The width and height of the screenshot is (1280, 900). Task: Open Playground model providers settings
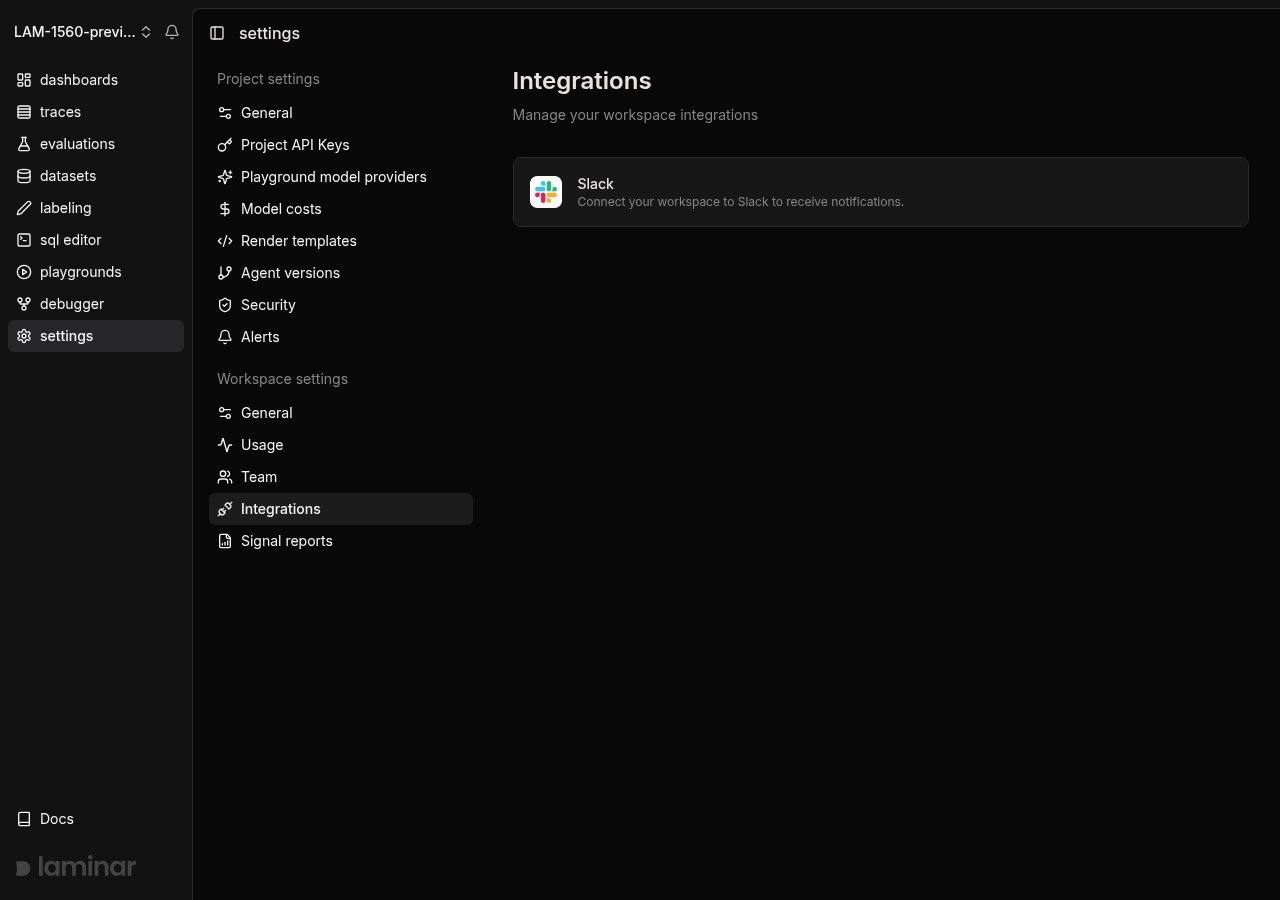[x=341, y=177]
